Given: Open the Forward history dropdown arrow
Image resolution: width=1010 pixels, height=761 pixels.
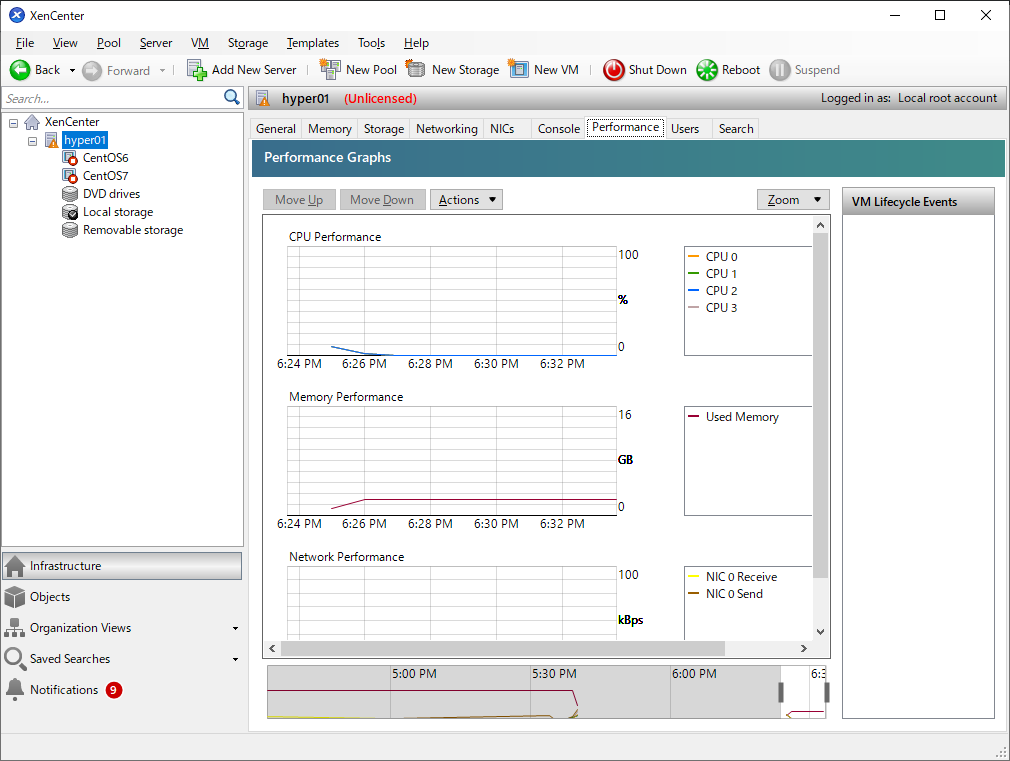Looking at the screenshot, I should point(162,70).
